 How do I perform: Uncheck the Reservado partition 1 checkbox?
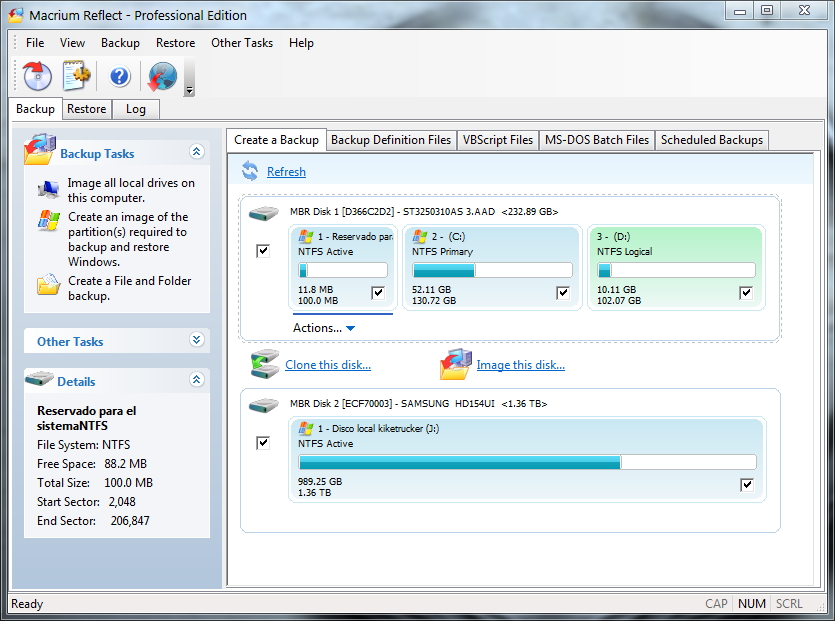378,292
